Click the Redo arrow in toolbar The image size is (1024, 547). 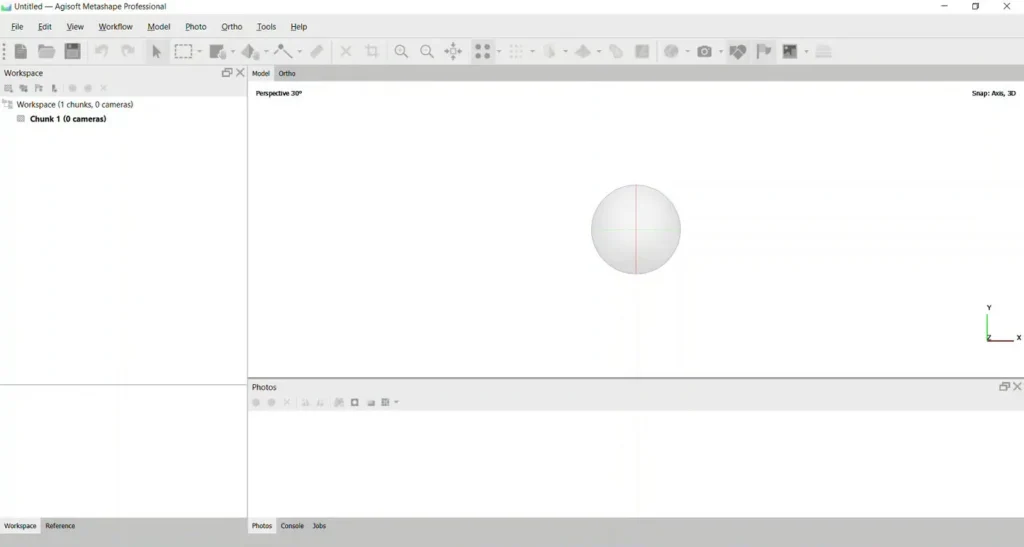point(128,51)
